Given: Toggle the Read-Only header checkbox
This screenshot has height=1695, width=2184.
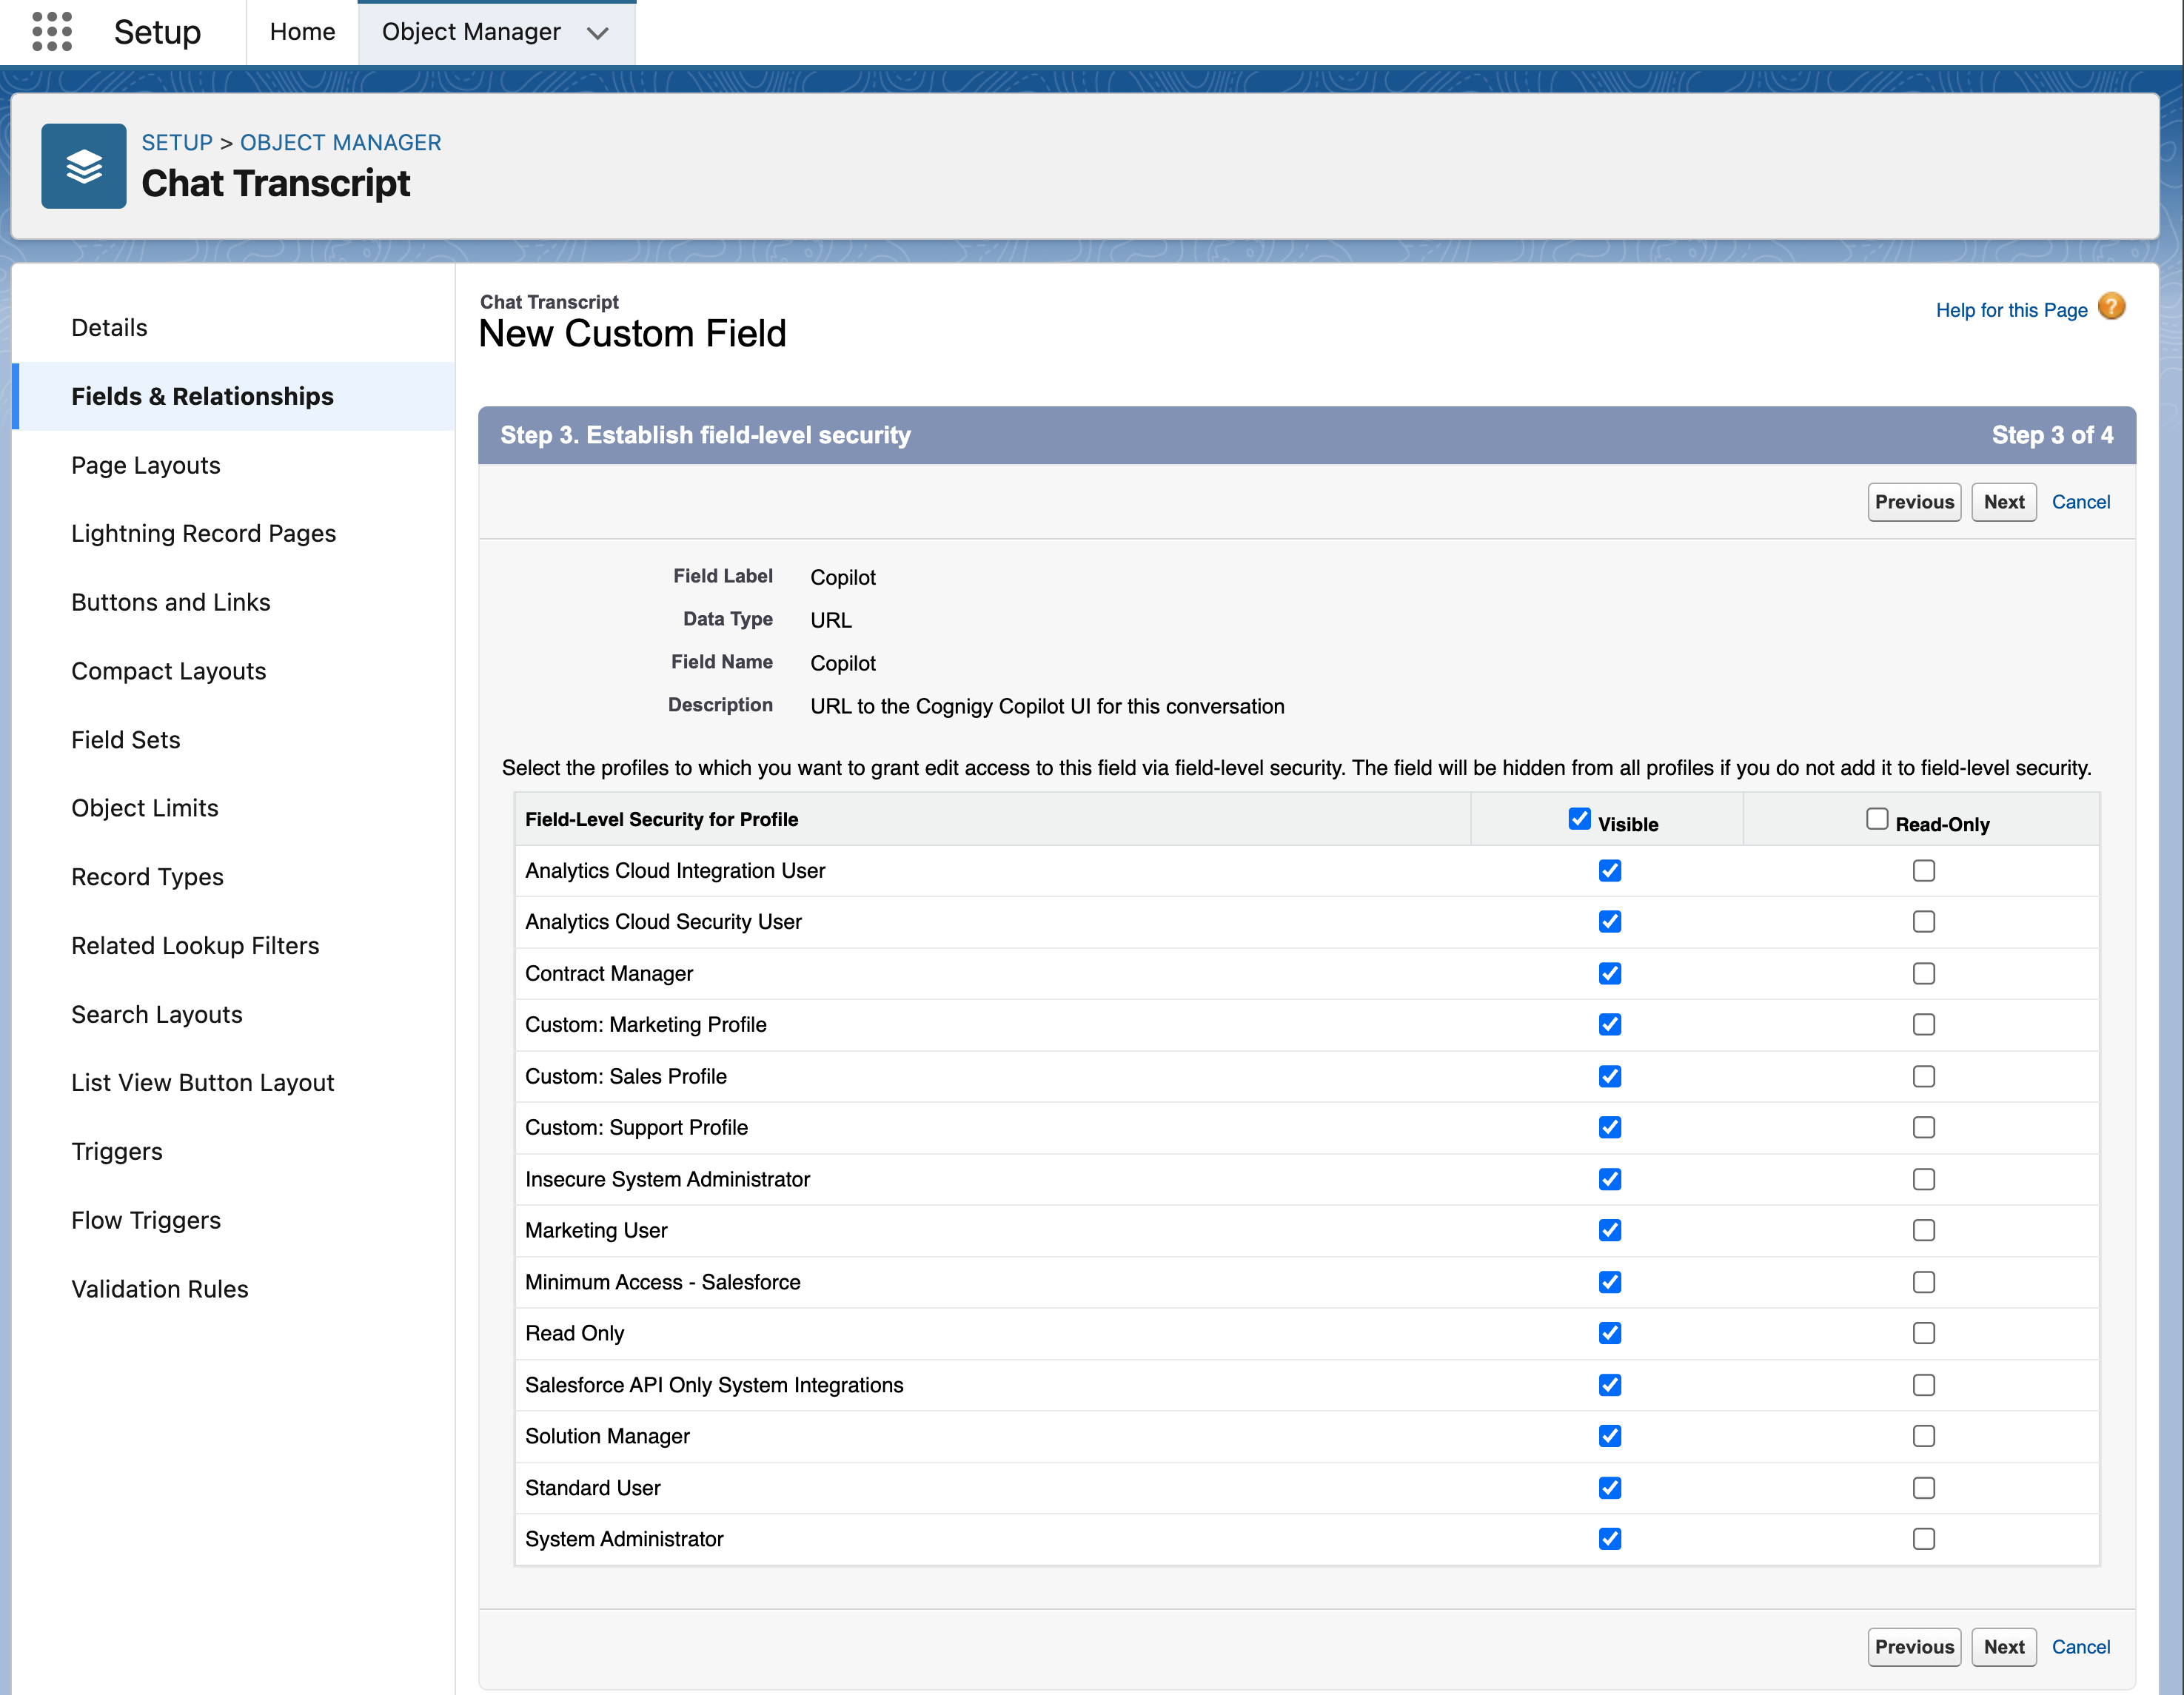Looking at the screenshot, I should (x=1877, y=819).
